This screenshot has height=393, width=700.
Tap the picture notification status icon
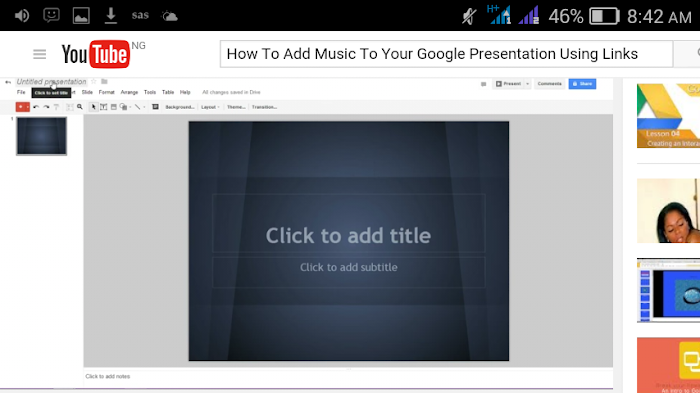point(81,16)
